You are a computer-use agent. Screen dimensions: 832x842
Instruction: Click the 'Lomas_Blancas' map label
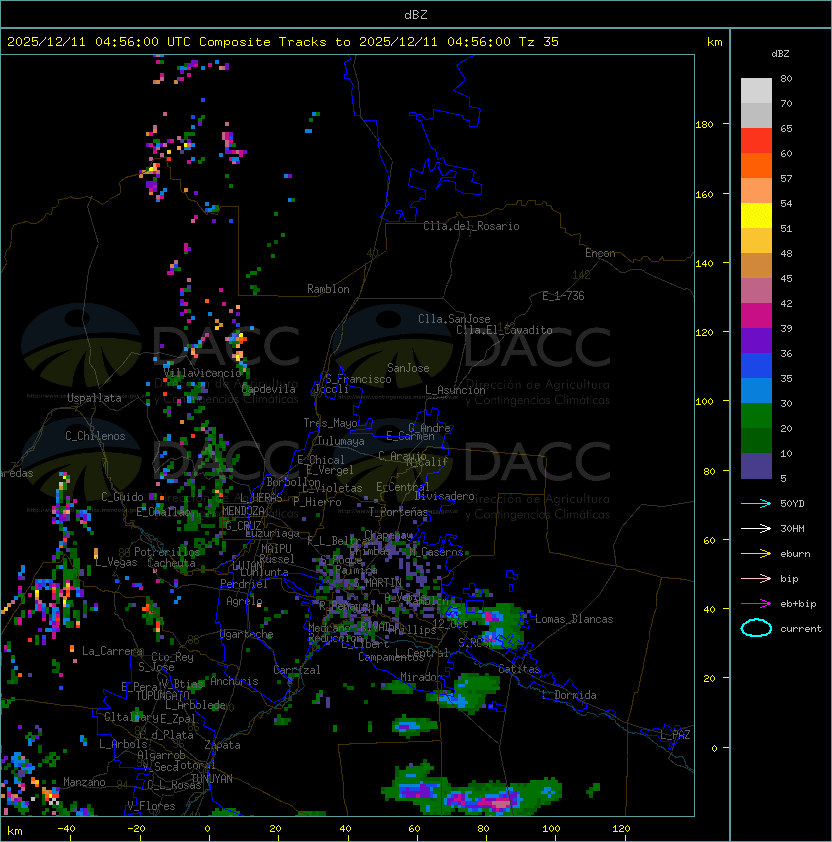pyautogui.click(x=574, y=619)
